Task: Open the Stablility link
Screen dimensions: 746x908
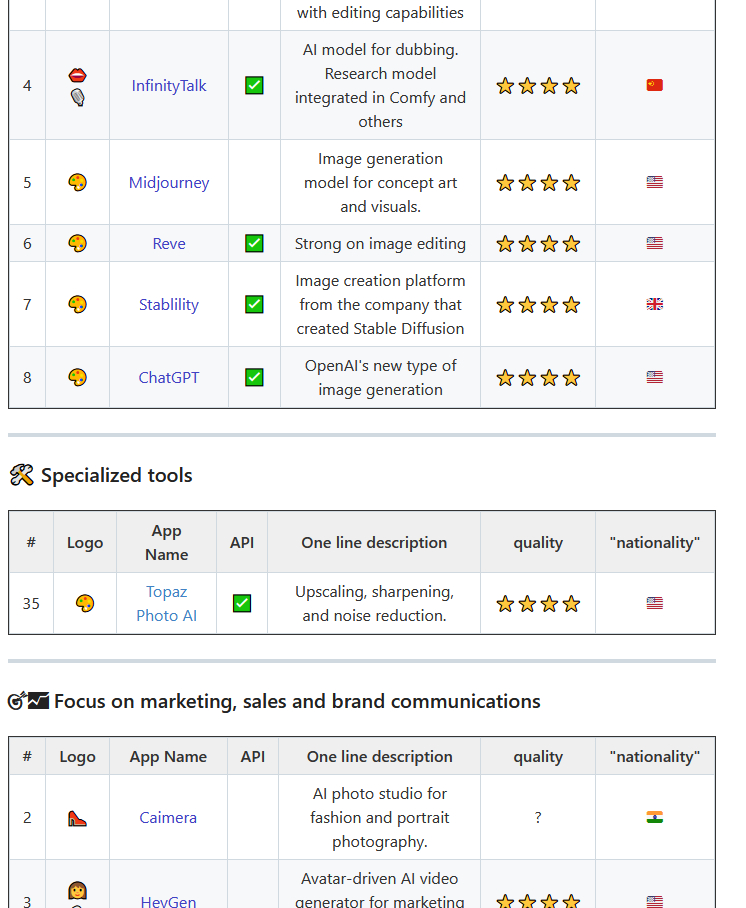Action: (x=169, y=305)
